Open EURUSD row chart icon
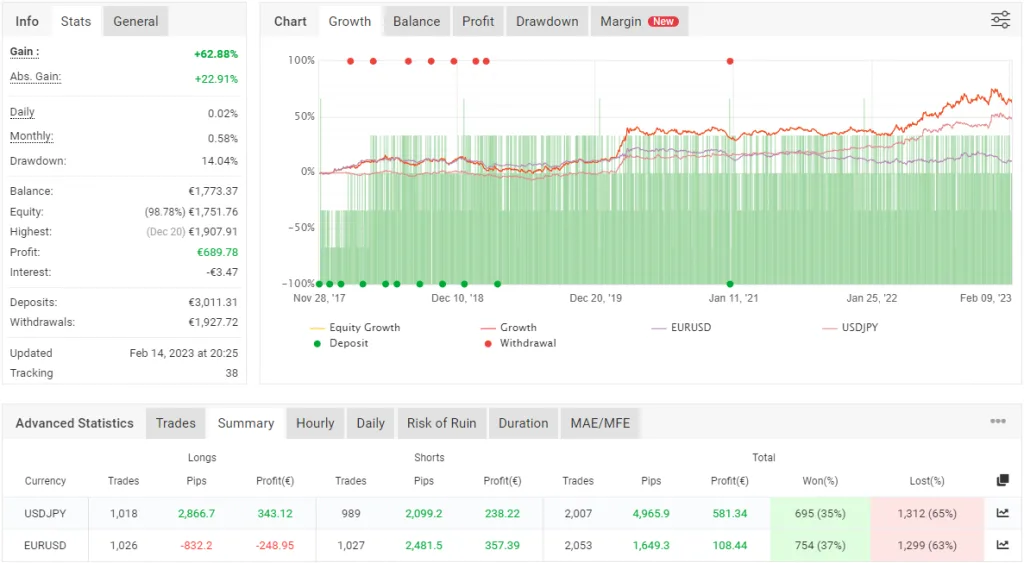This screenshot has height=563, width=1024. pos(1002,545)
